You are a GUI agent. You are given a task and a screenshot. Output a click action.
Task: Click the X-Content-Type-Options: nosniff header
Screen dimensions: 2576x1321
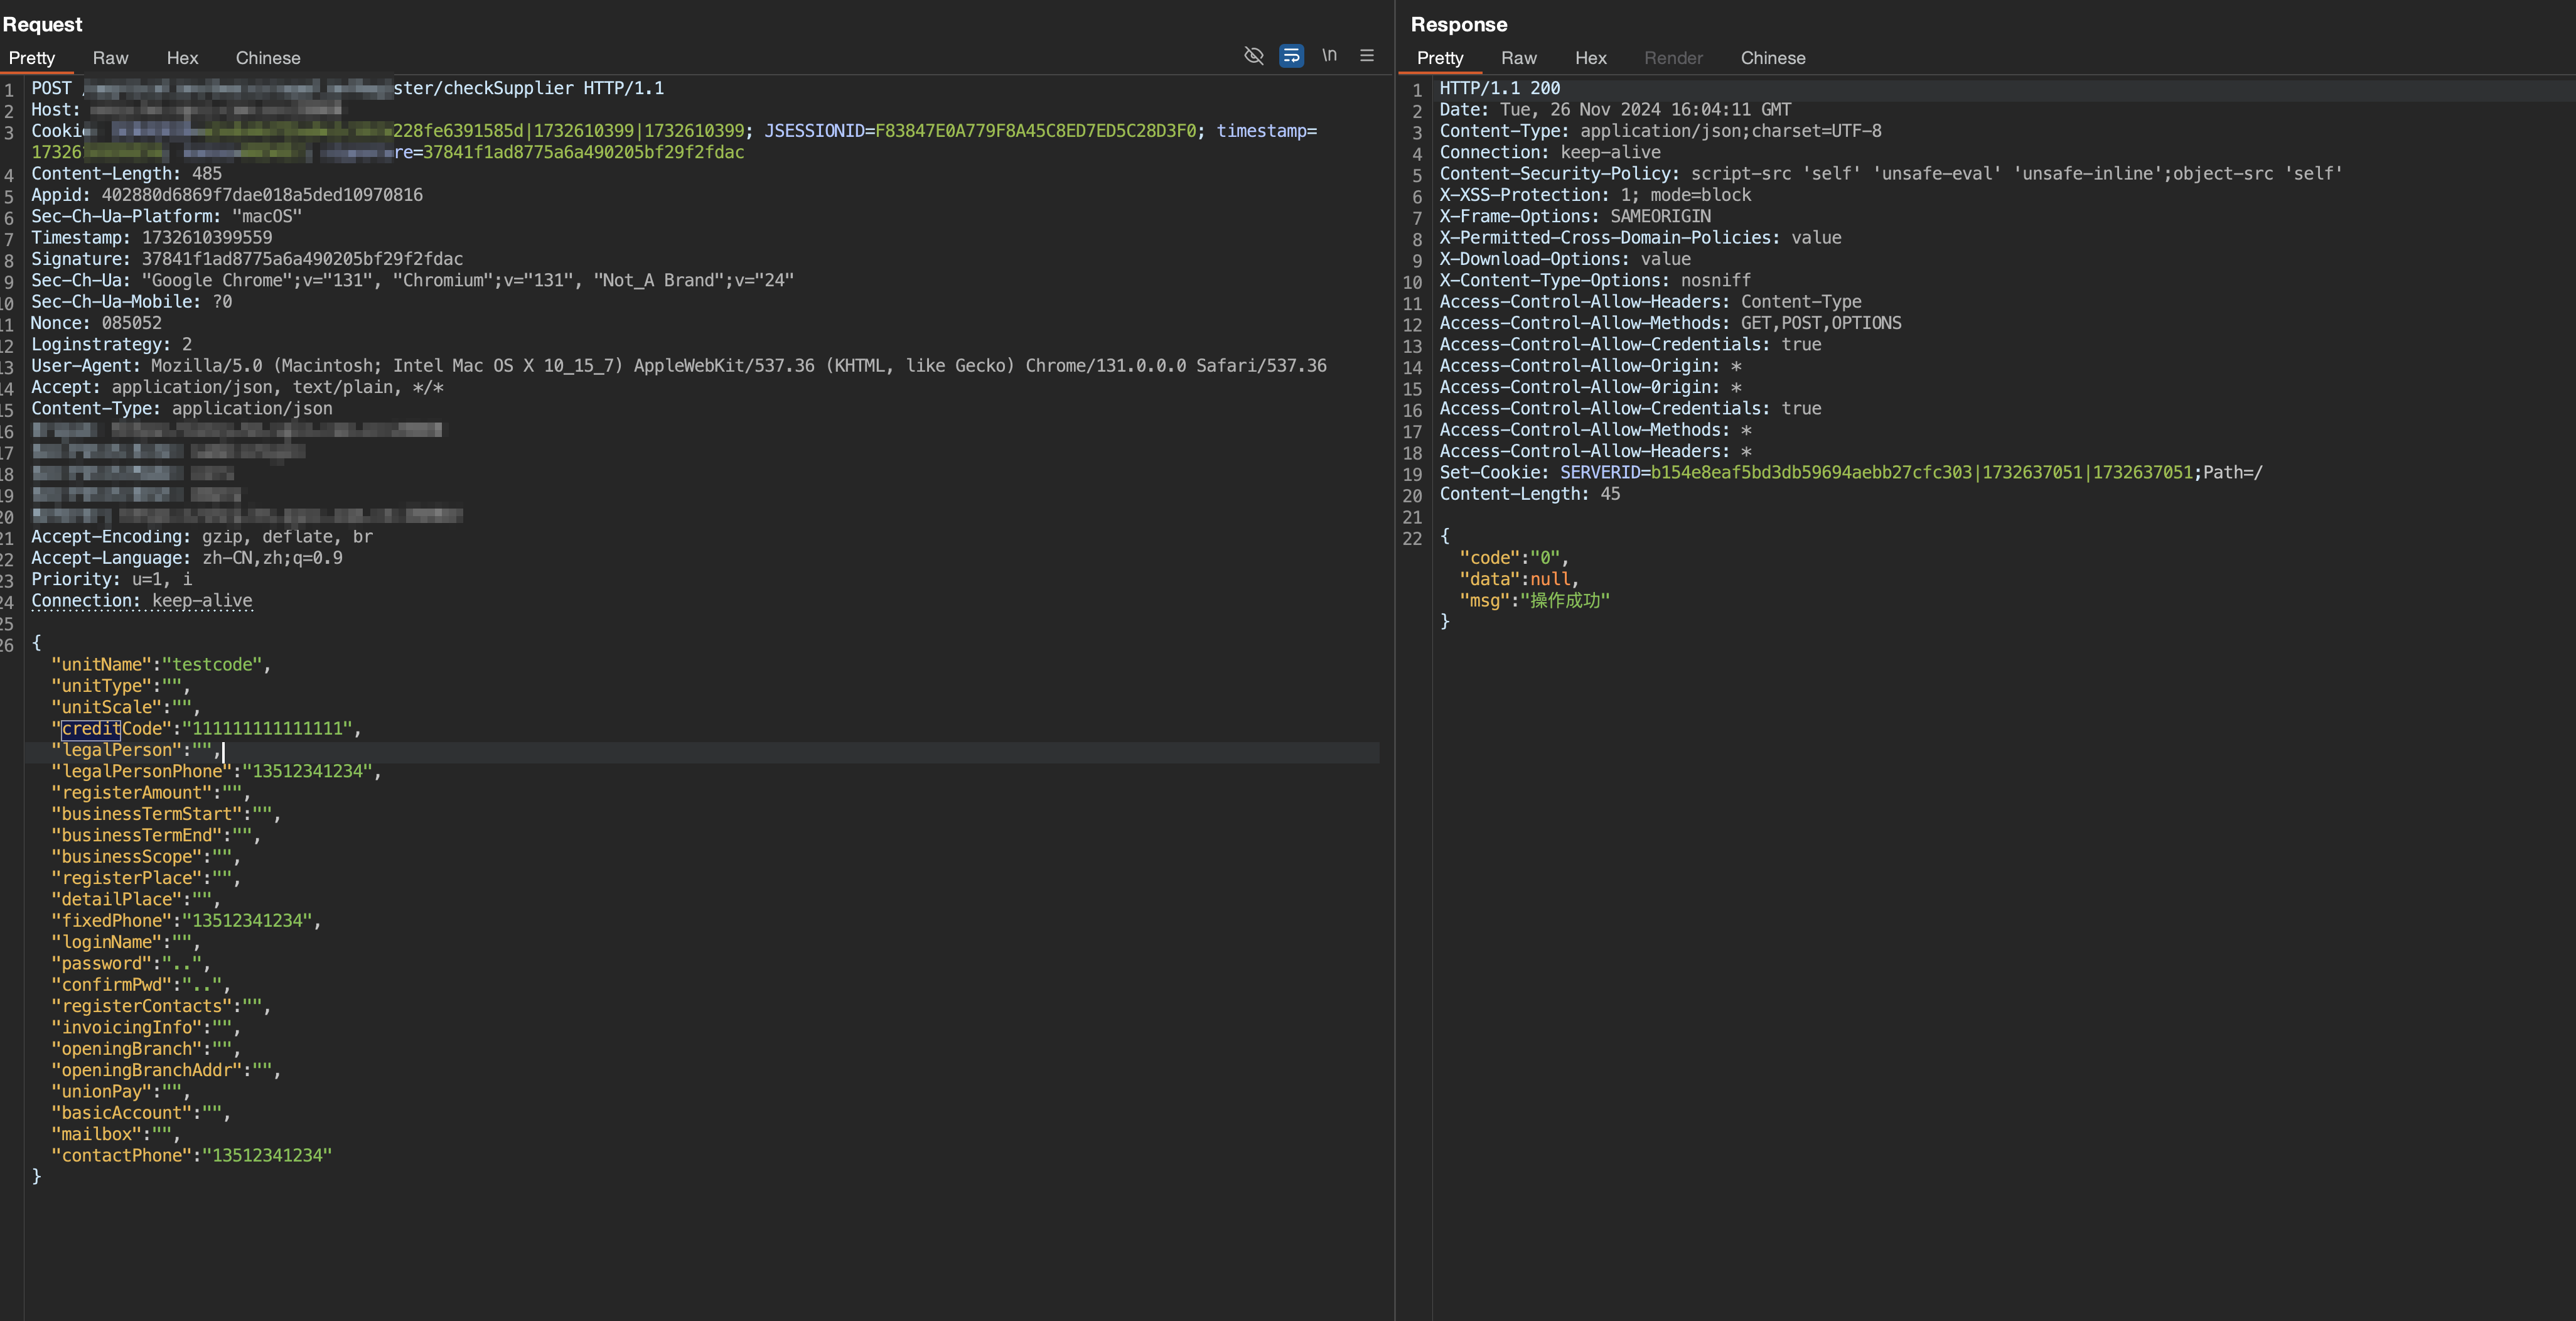pos(1596,280)
